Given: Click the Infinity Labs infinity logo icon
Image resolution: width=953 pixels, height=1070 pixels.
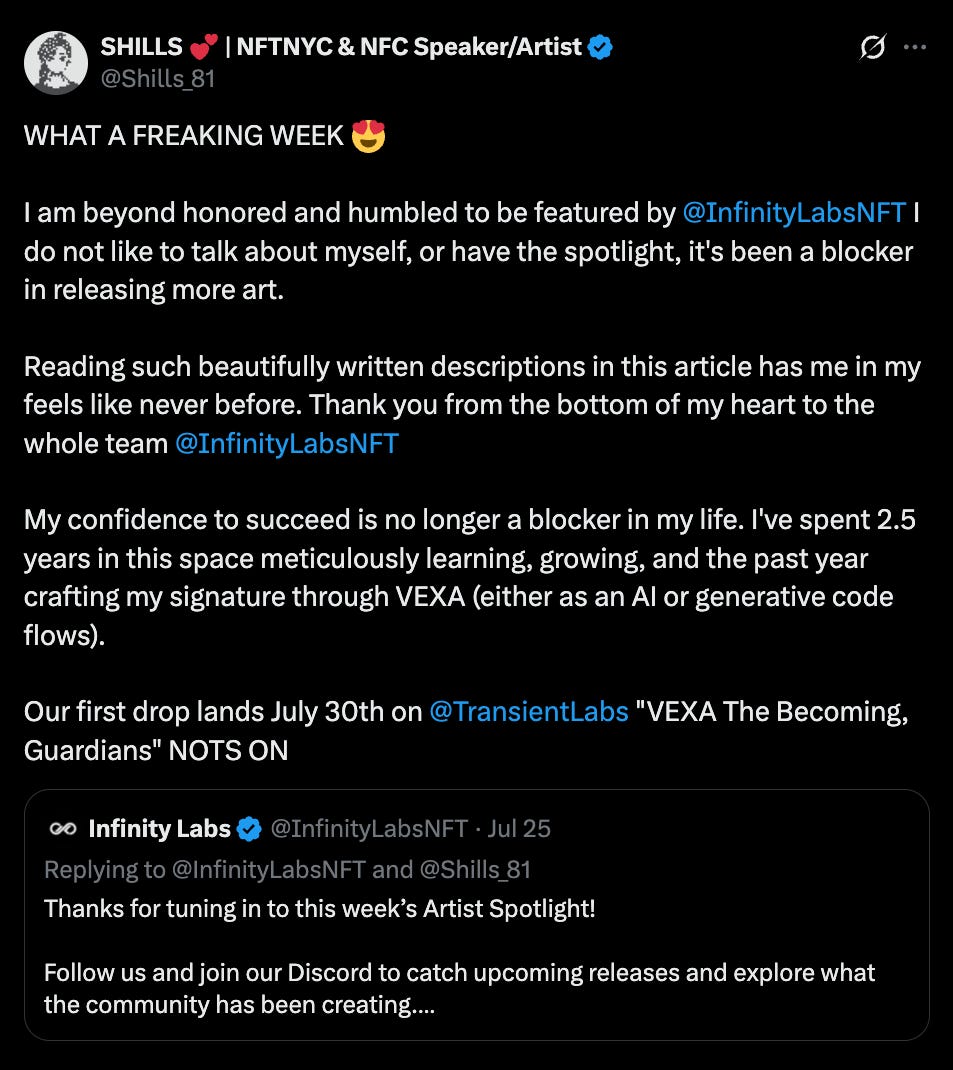Looking at the screenshot, I should [x=63, y=828].
